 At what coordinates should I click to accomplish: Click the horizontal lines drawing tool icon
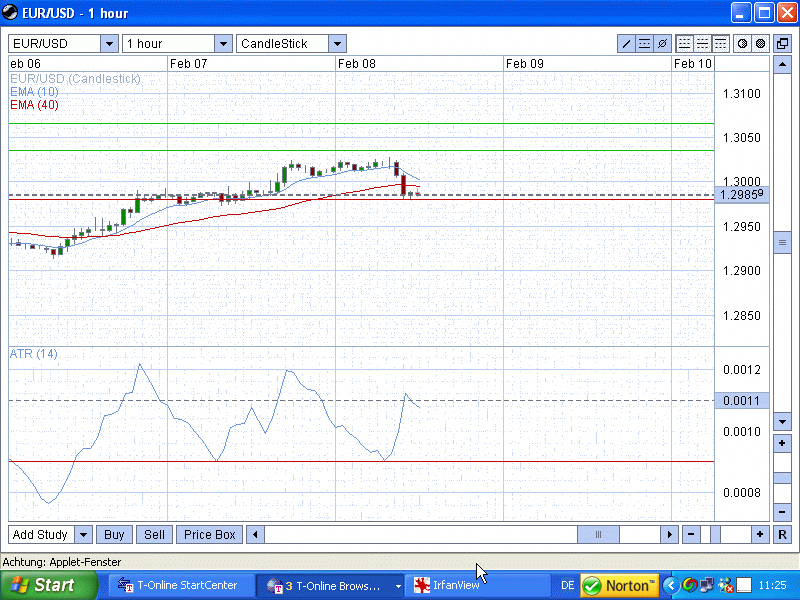(x=644, y=44)
